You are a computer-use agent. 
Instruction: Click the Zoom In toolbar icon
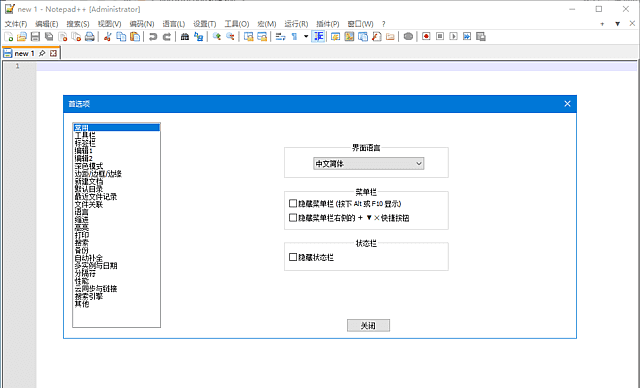[217, 37]
